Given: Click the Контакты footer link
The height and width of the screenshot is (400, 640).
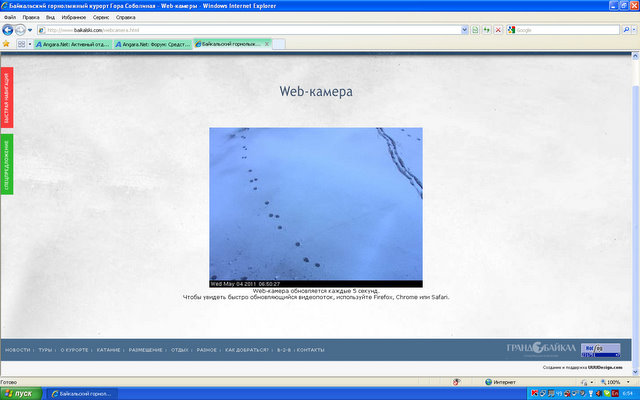Looking at the screenshot, I should coord(311,350).
